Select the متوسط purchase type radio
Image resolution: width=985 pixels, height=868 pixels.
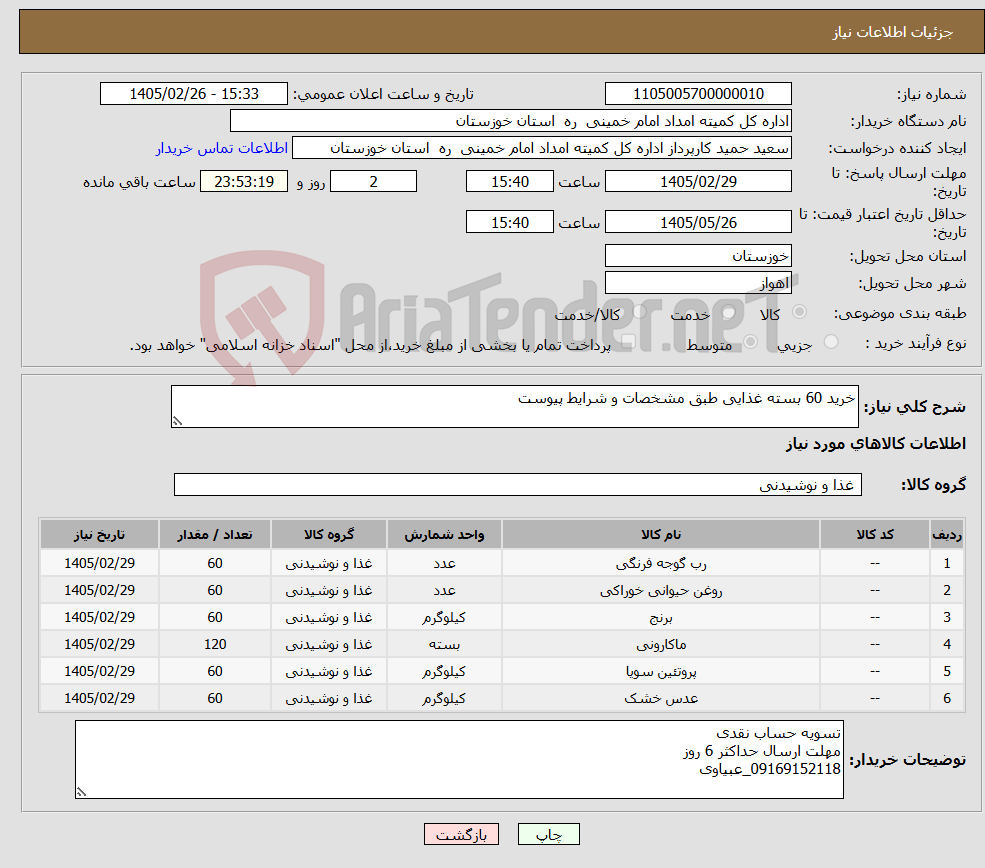[x=750, y=342]
